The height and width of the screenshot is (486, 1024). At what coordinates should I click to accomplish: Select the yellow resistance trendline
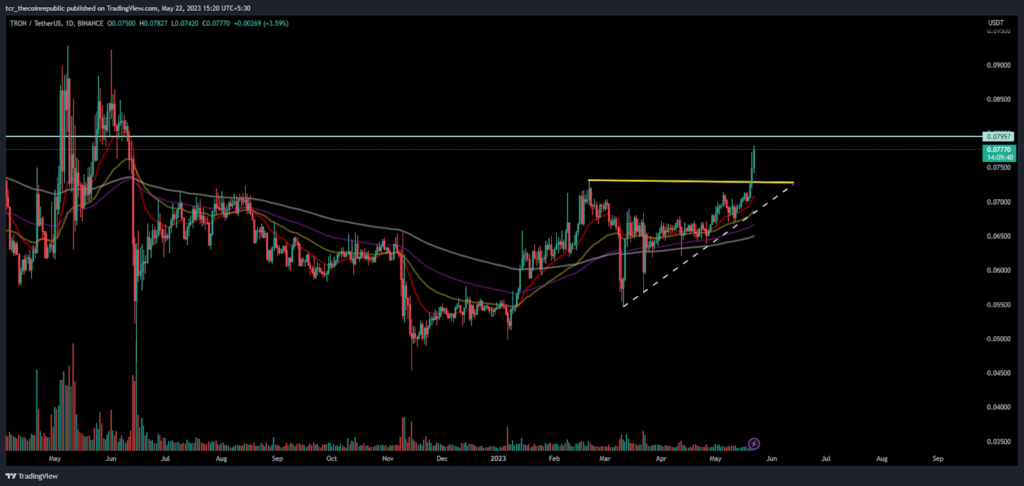coord(691,181)
